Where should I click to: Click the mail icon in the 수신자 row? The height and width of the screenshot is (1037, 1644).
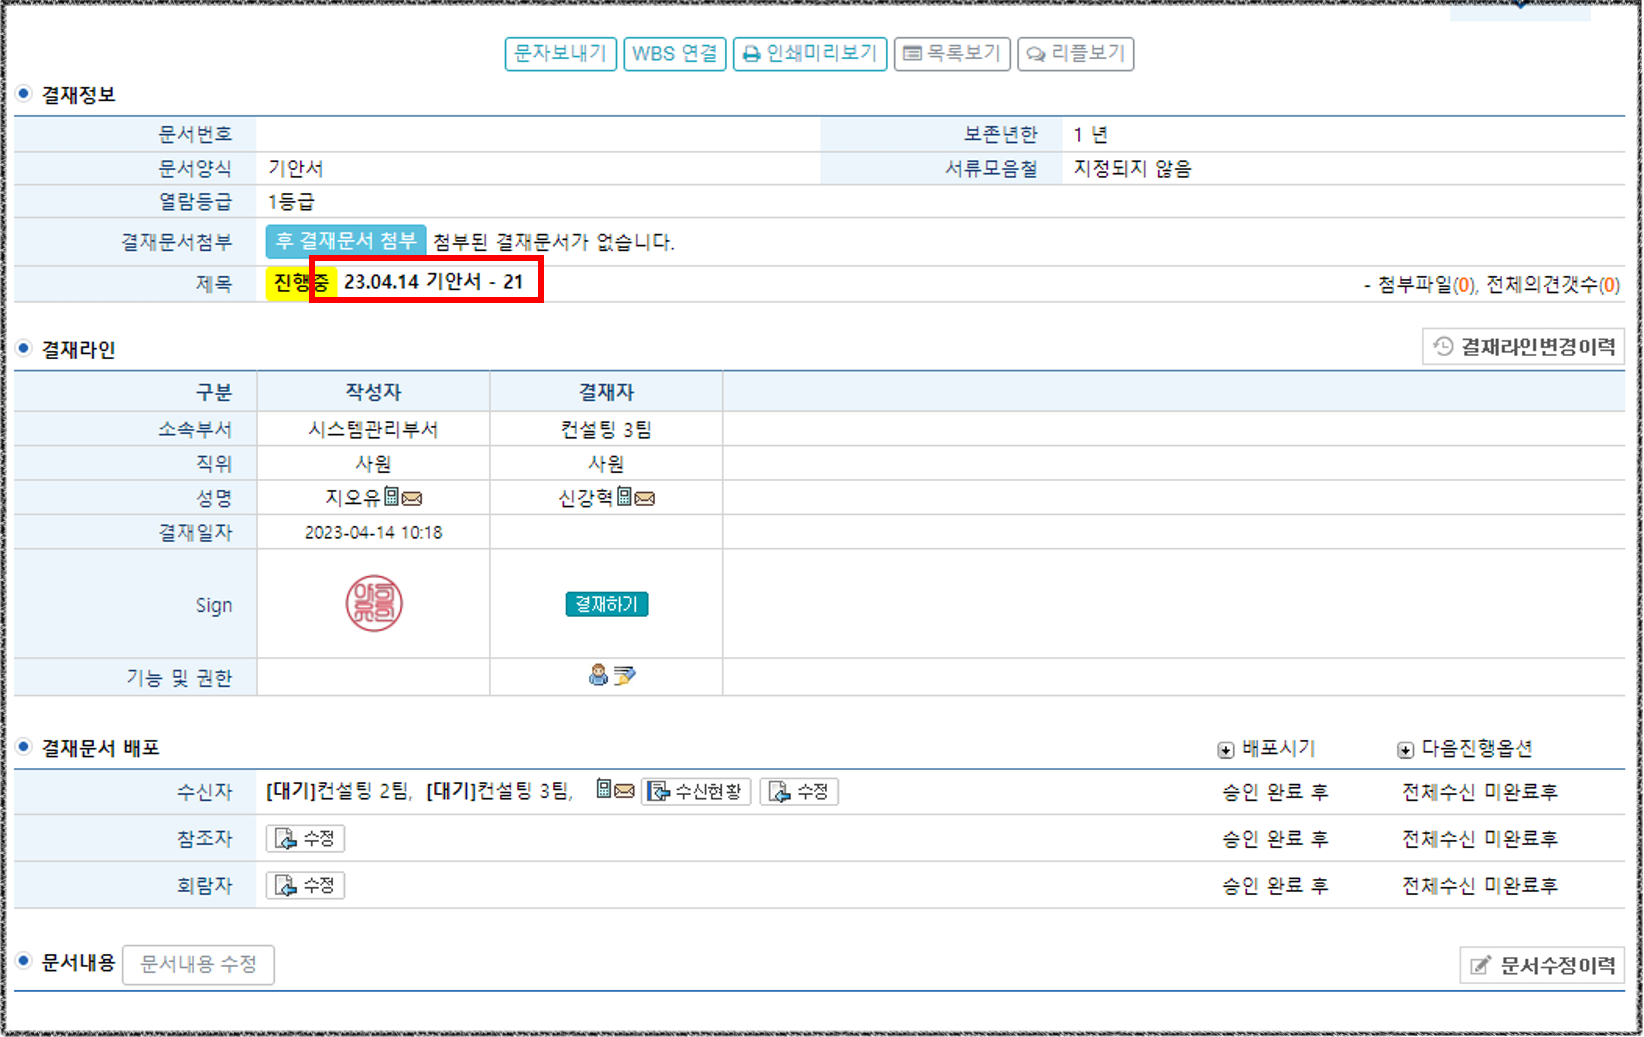[x=625, y=791]
